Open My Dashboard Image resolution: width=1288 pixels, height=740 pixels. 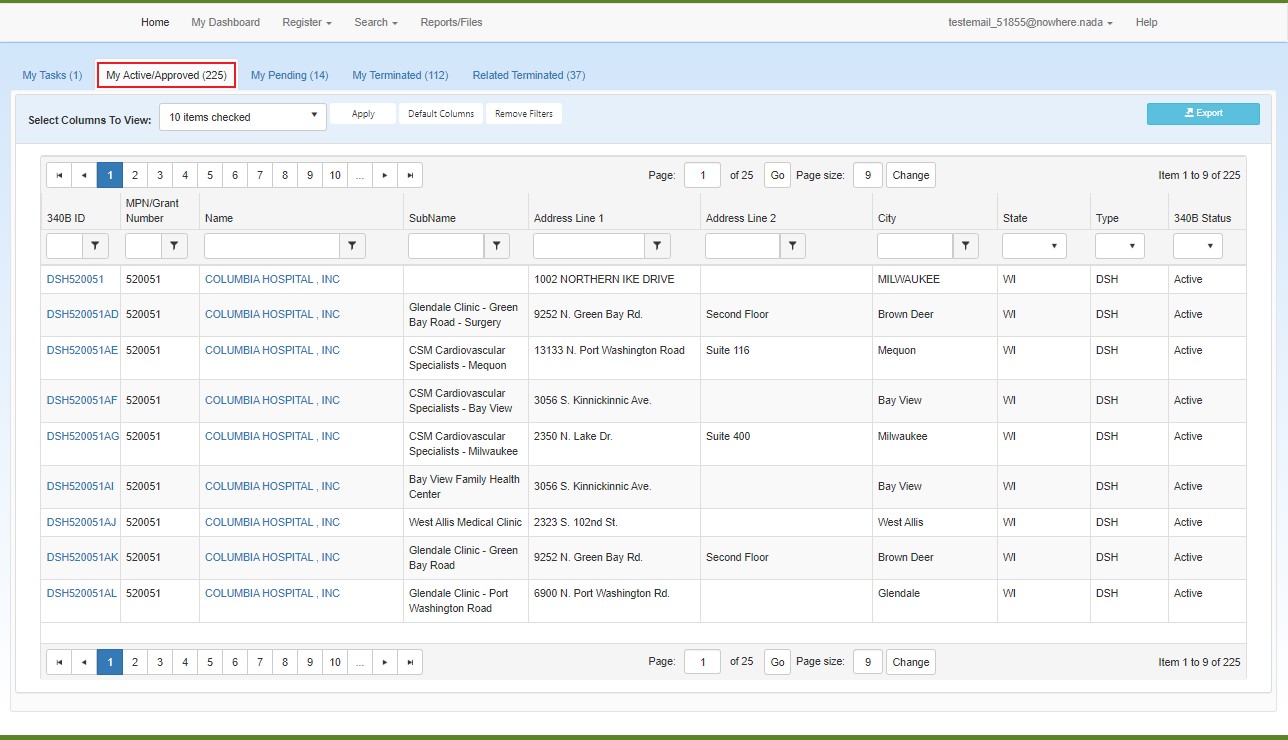click(226, 22)
